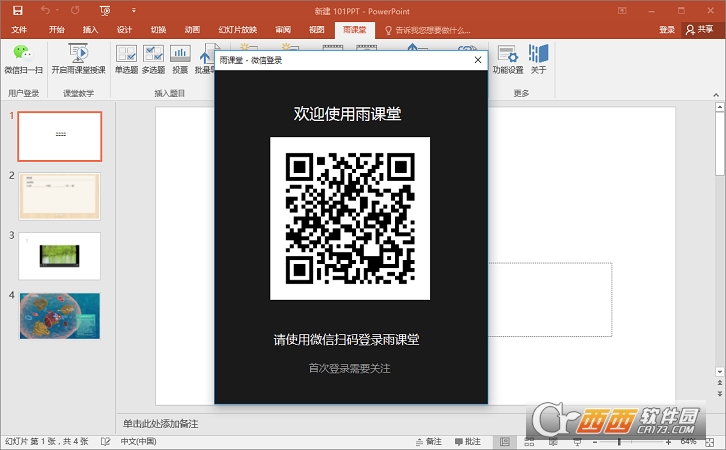Switch to the 设计 ribbon tab
This screenshot has width=726, height=450.
[x=124, y=30]
